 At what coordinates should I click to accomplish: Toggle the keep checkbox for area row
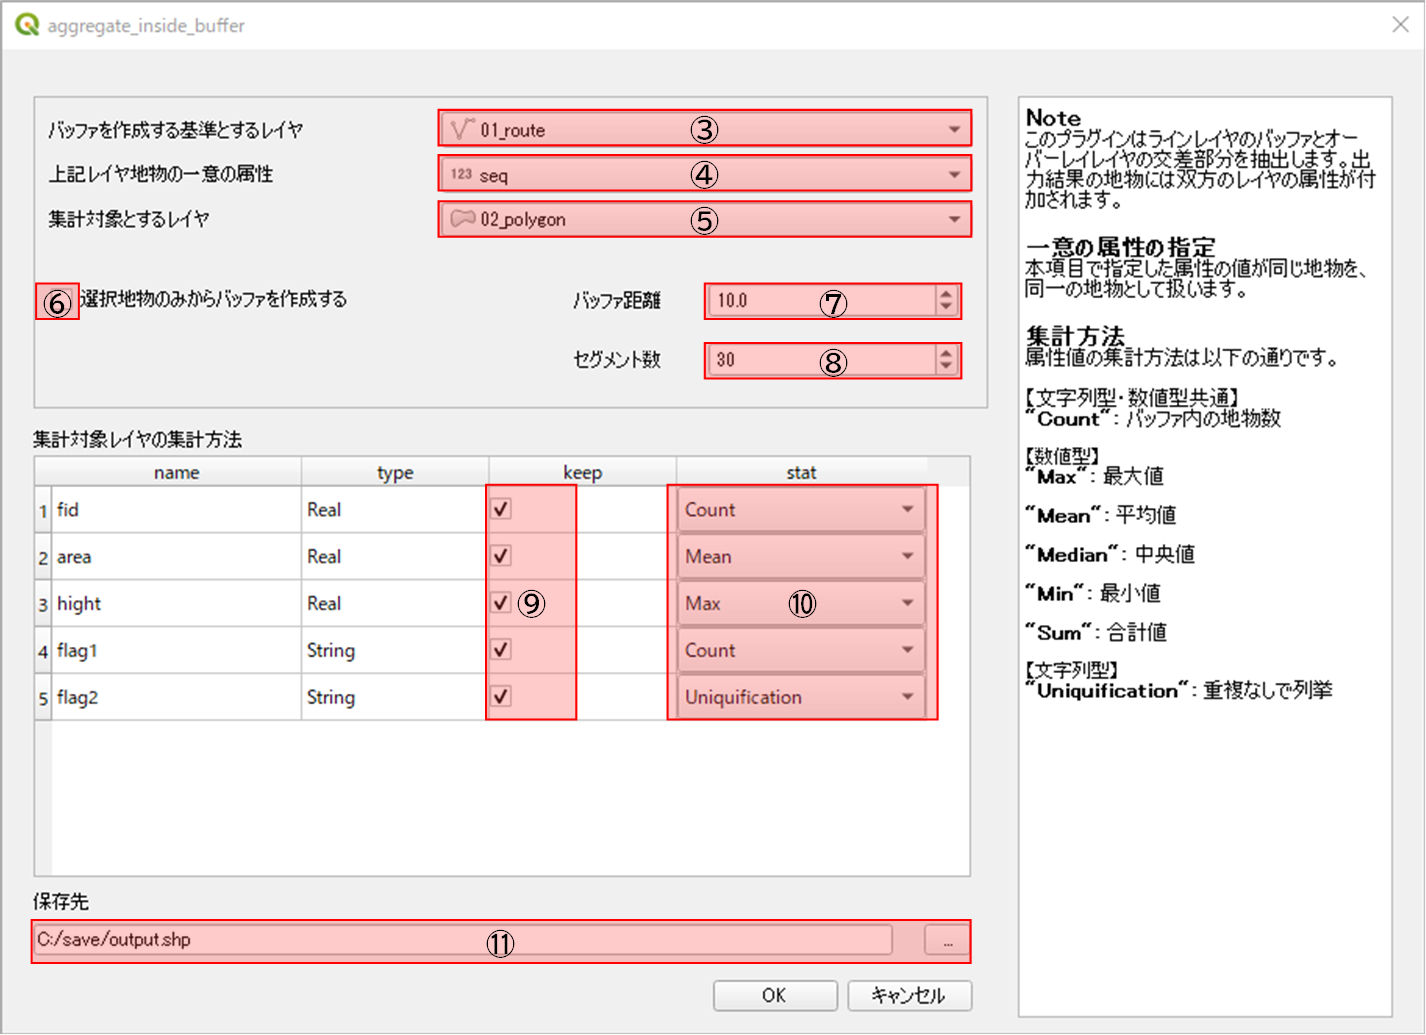(501, 556)
